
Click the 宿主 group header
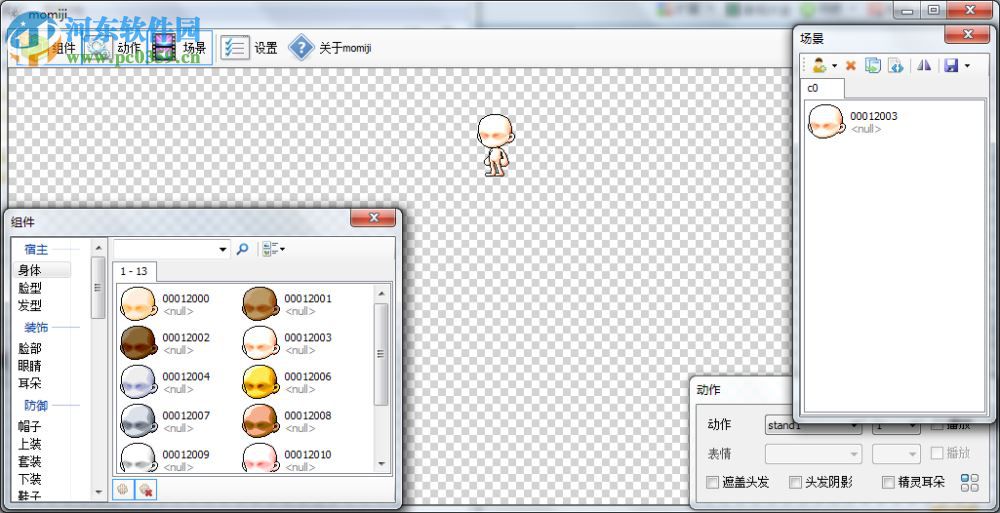(x=36, y=249)
